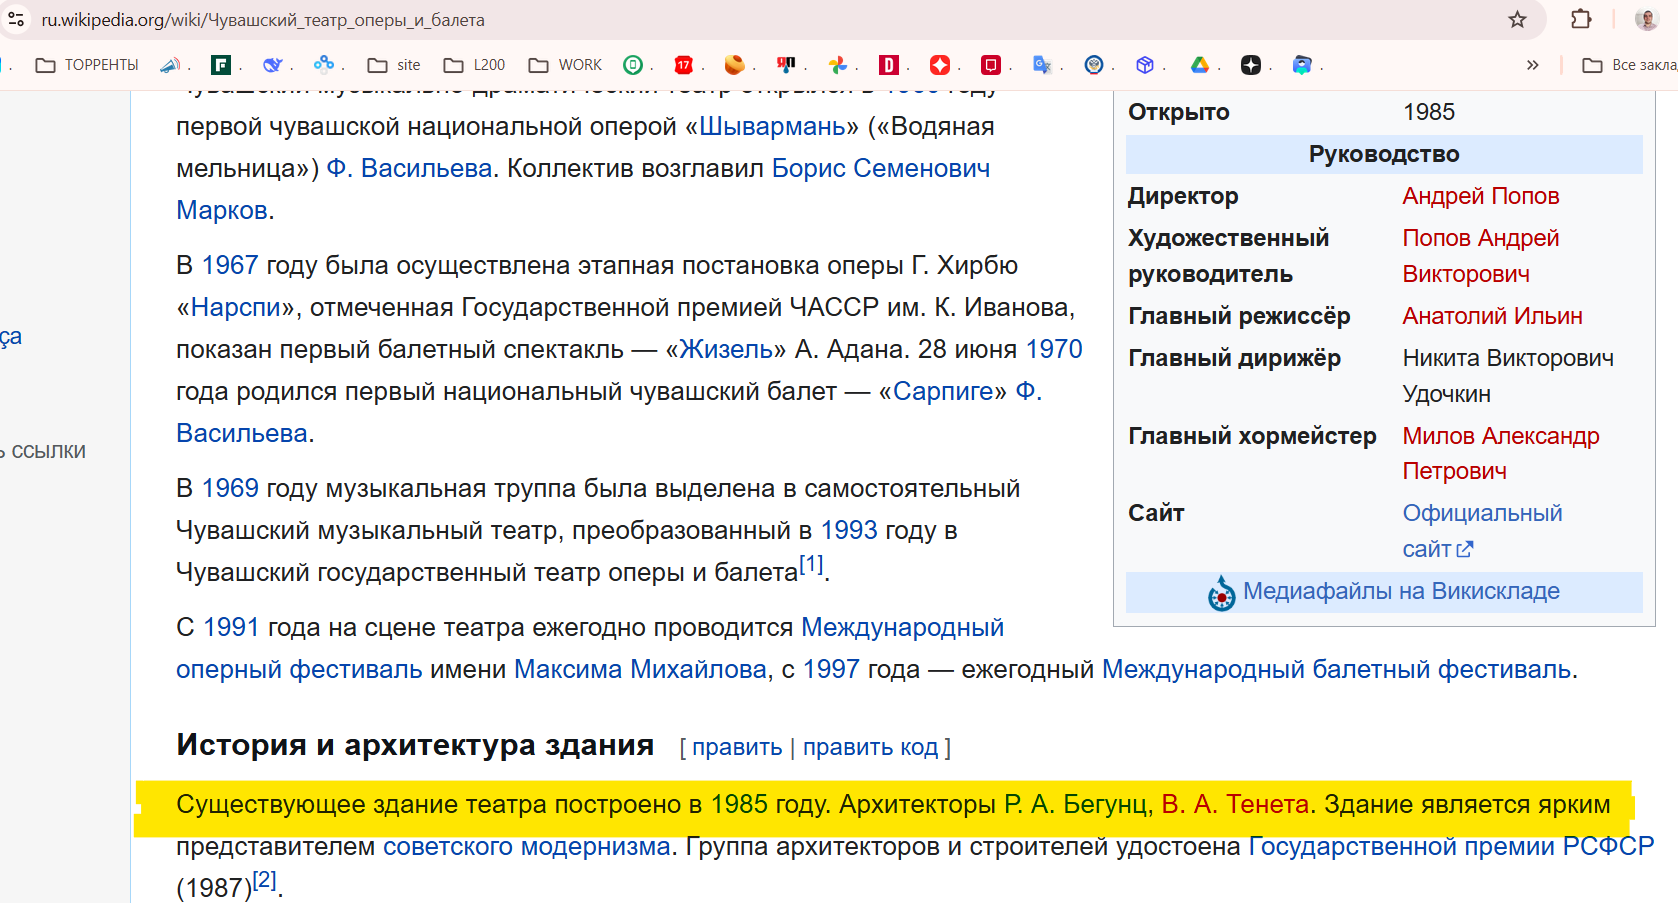Open the Все закладки folder

1629,65
